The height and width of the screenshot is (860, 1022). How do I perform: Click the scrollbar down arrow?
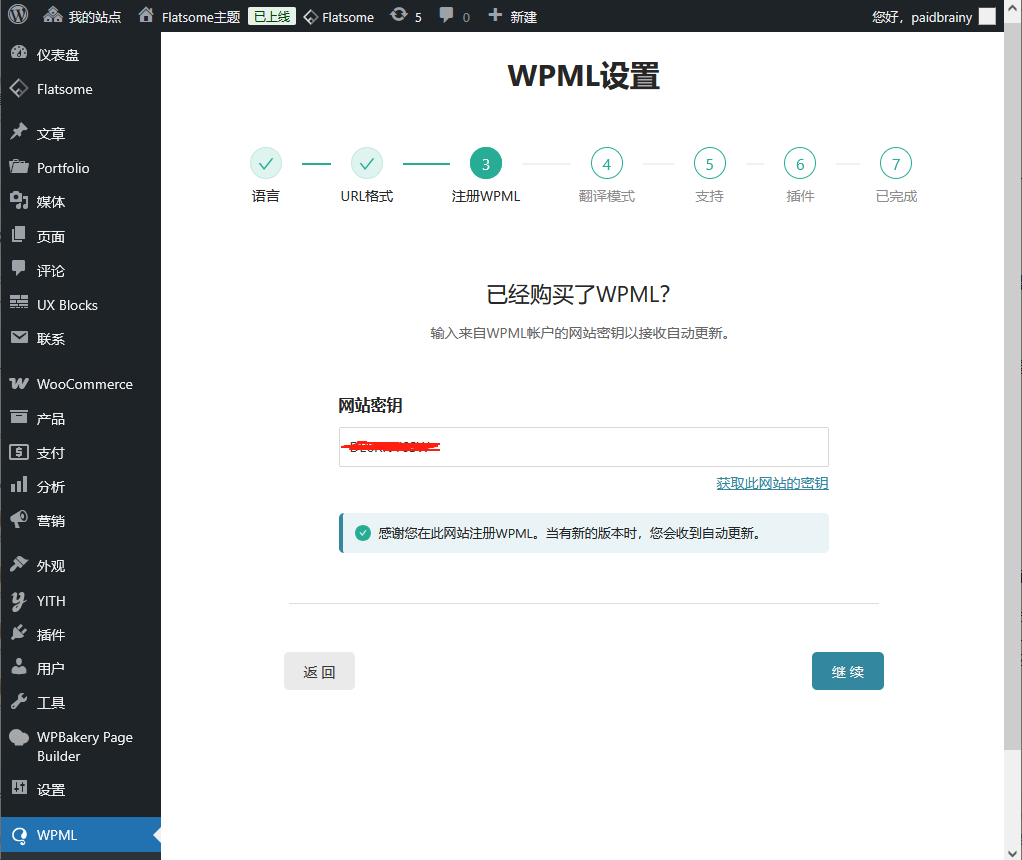pyautogui.click(x=1013, y=853)
